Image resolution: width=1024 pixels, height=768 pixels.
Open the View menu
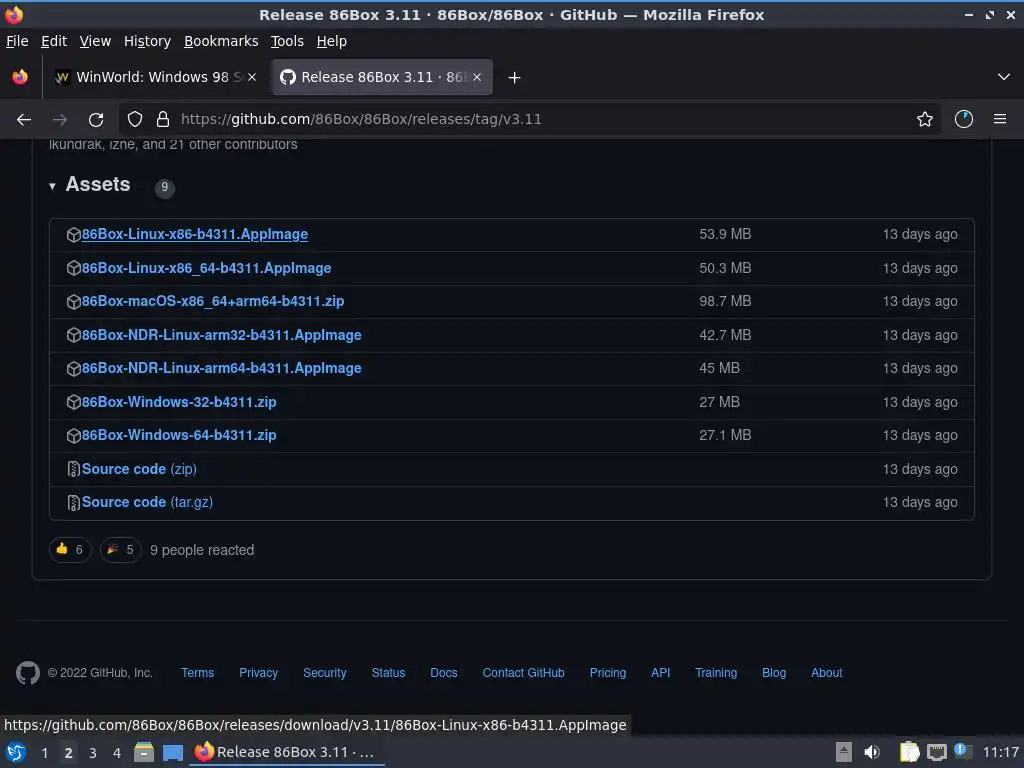click(x=95, y=41)
